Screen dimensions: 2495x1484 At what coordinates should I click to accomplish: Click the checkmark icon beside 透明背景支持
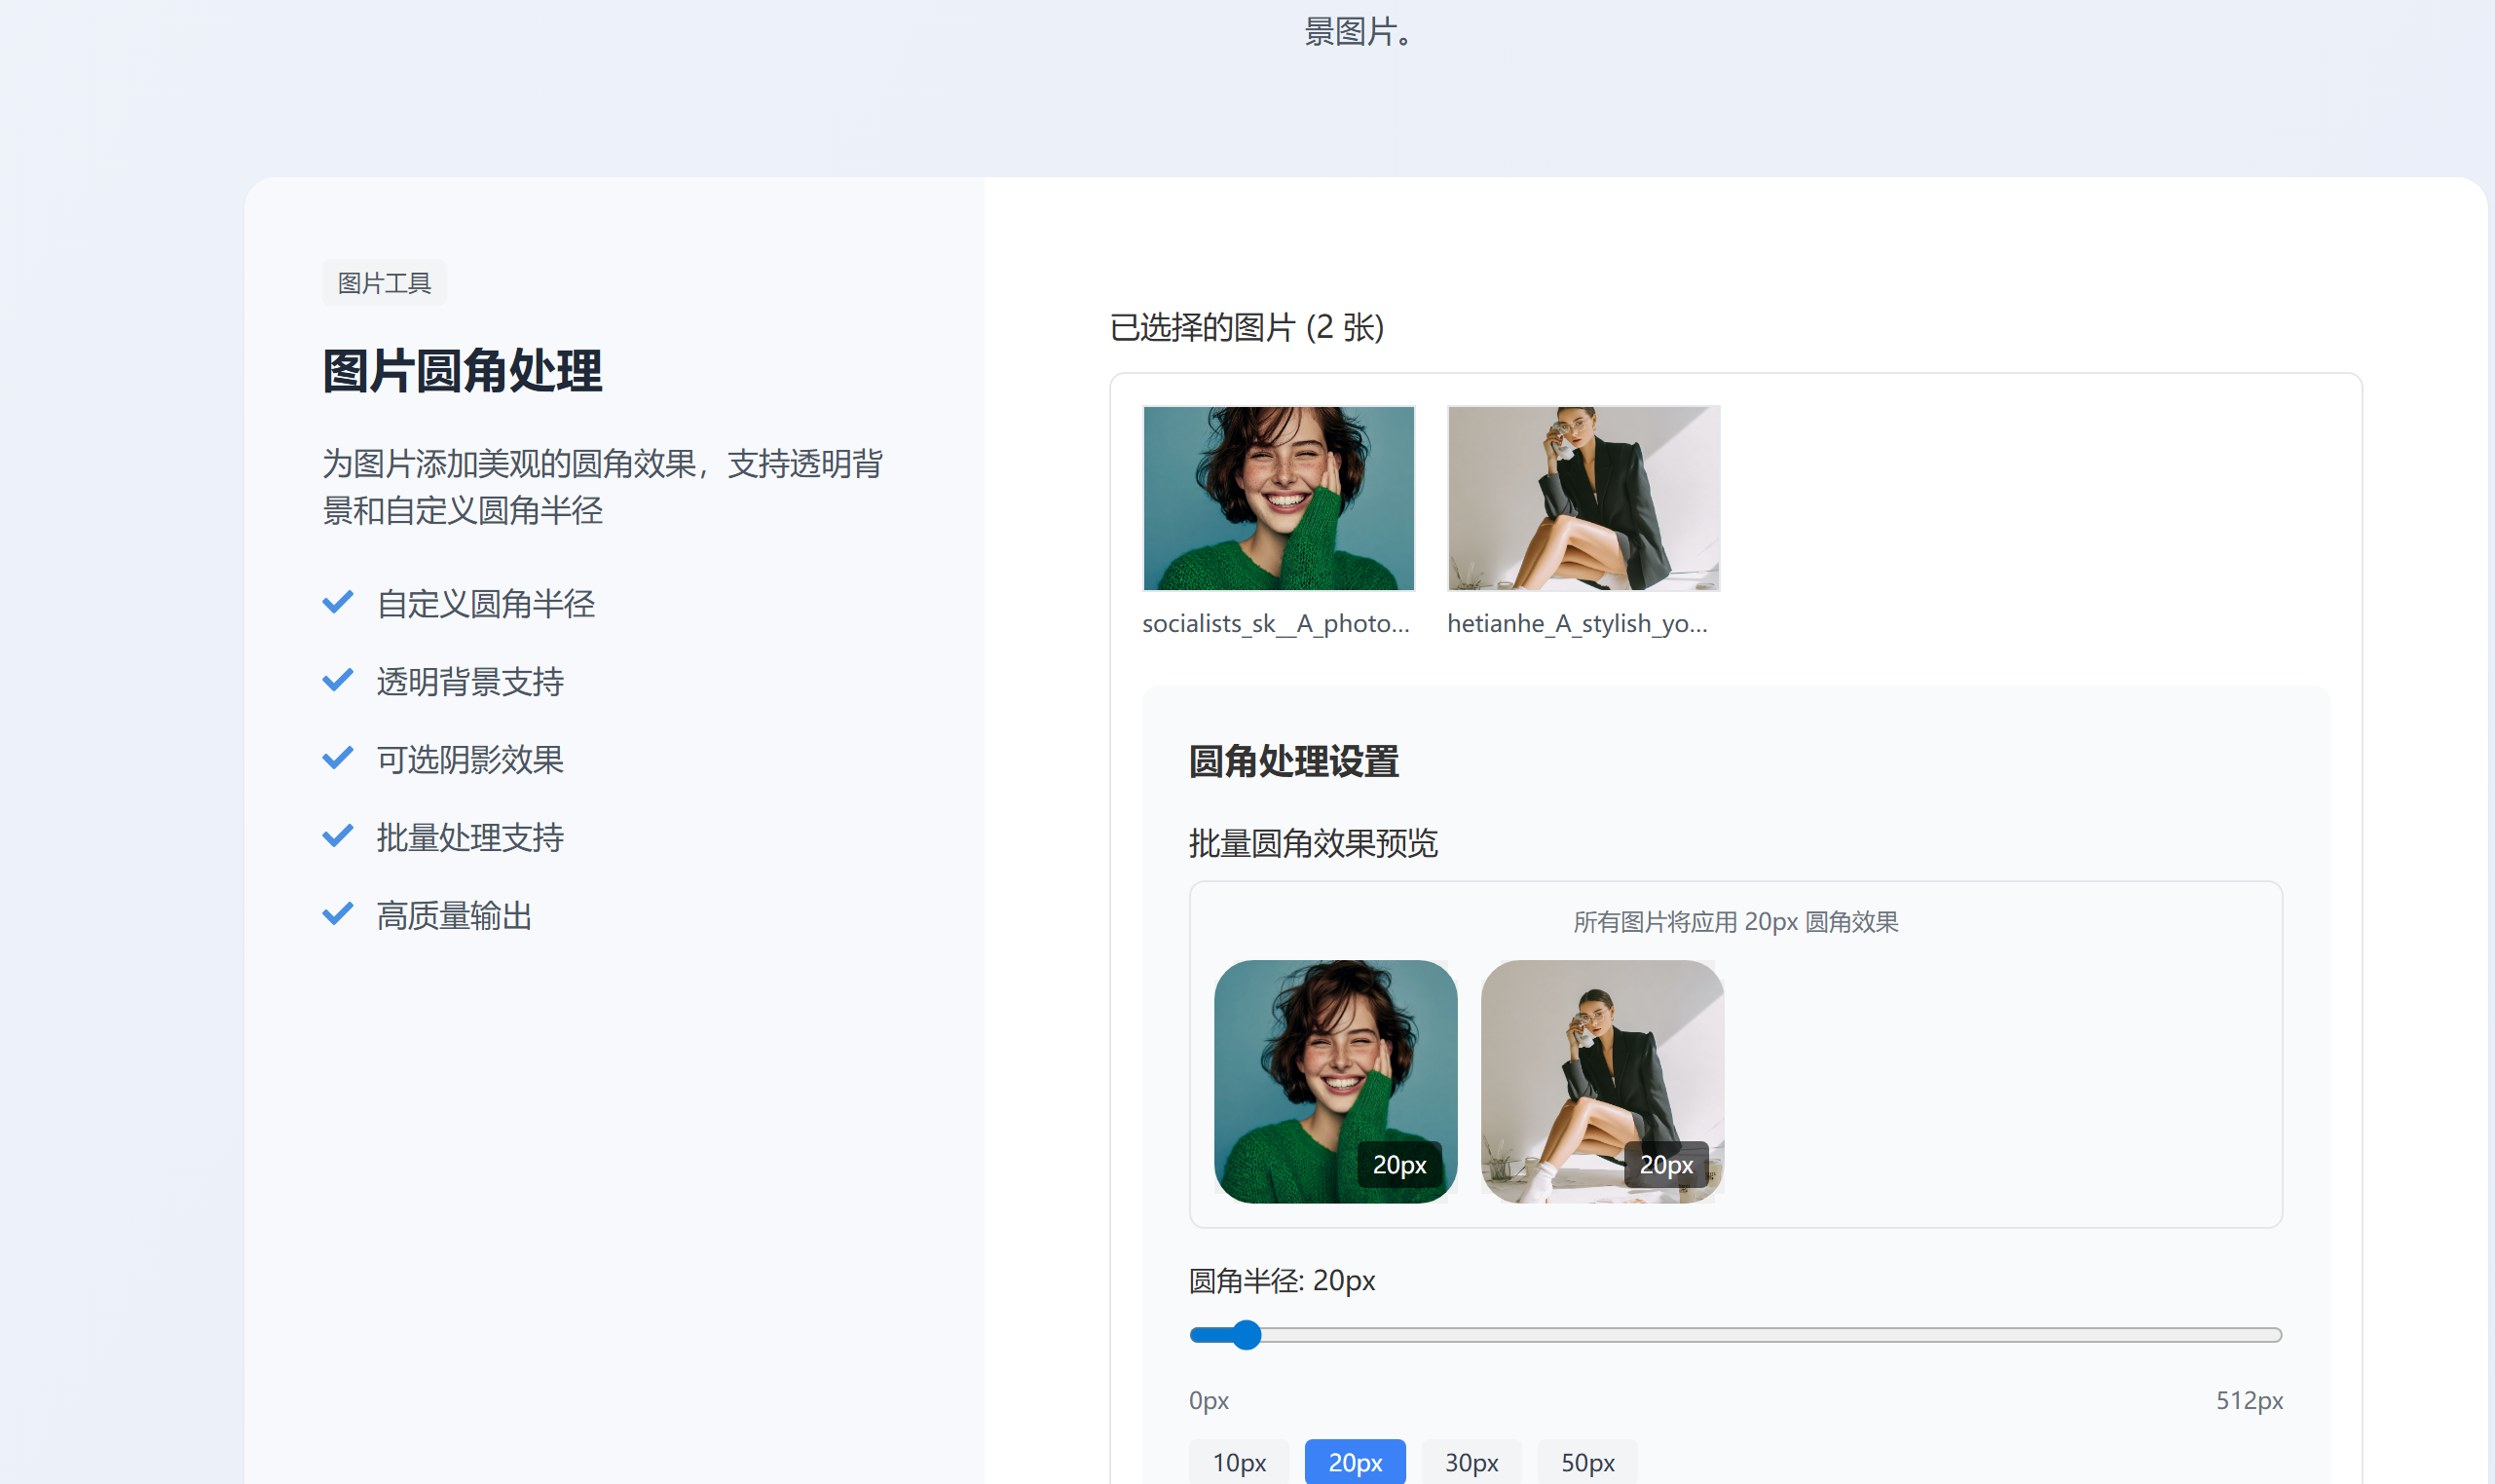pos(338,680)
